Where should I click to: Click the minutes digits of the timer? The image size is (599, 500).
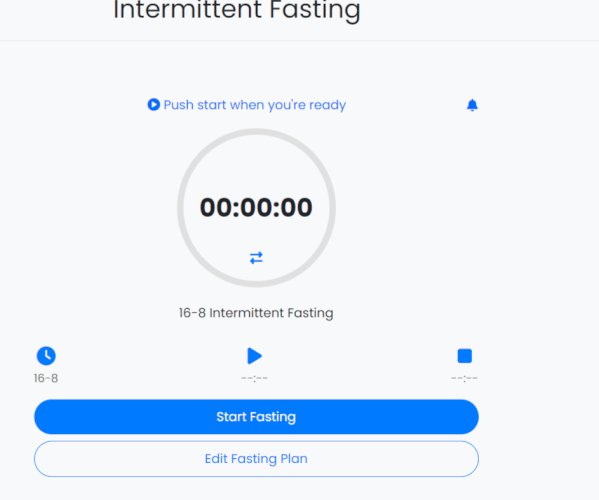coord(256,207)
